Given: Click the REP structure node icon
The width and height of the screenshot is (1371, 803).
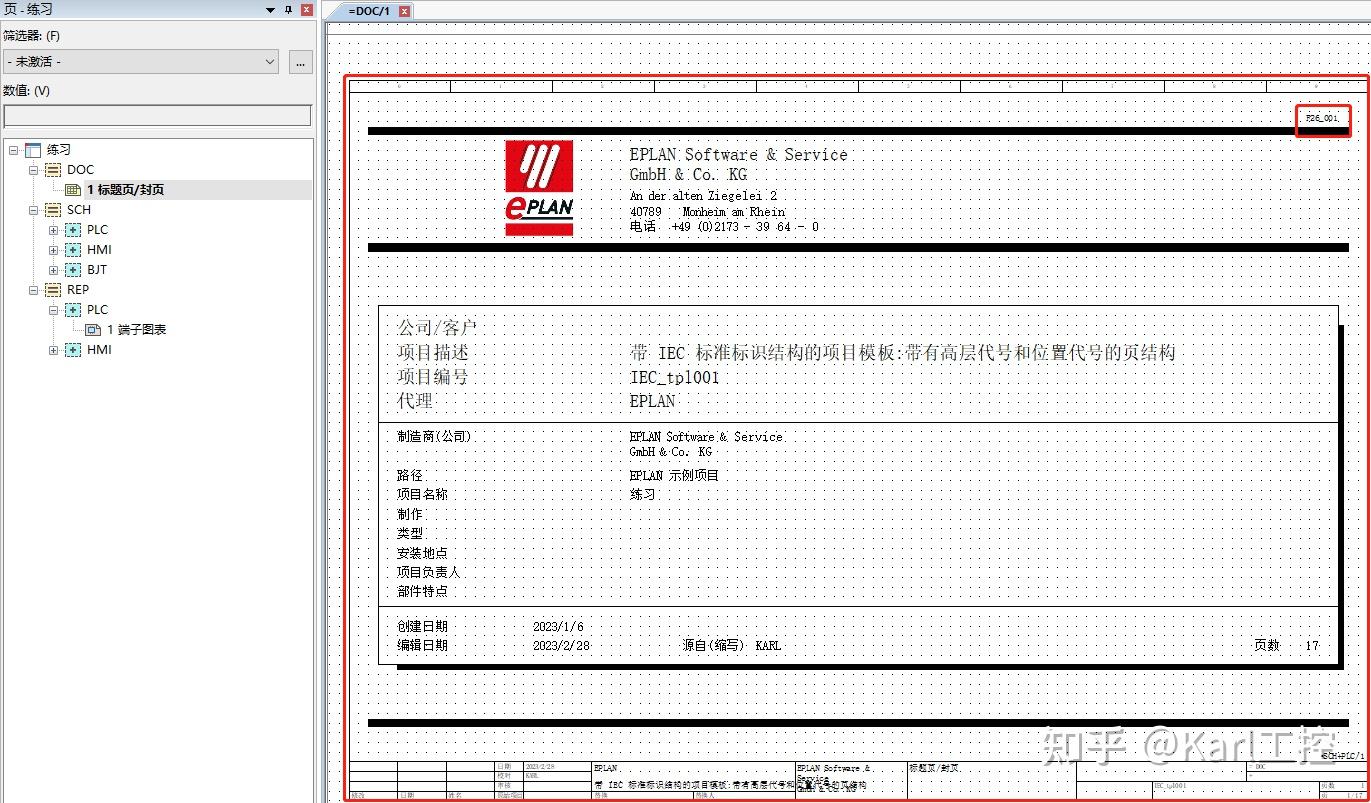Looking at the screenshot, I should click(52, 290).
